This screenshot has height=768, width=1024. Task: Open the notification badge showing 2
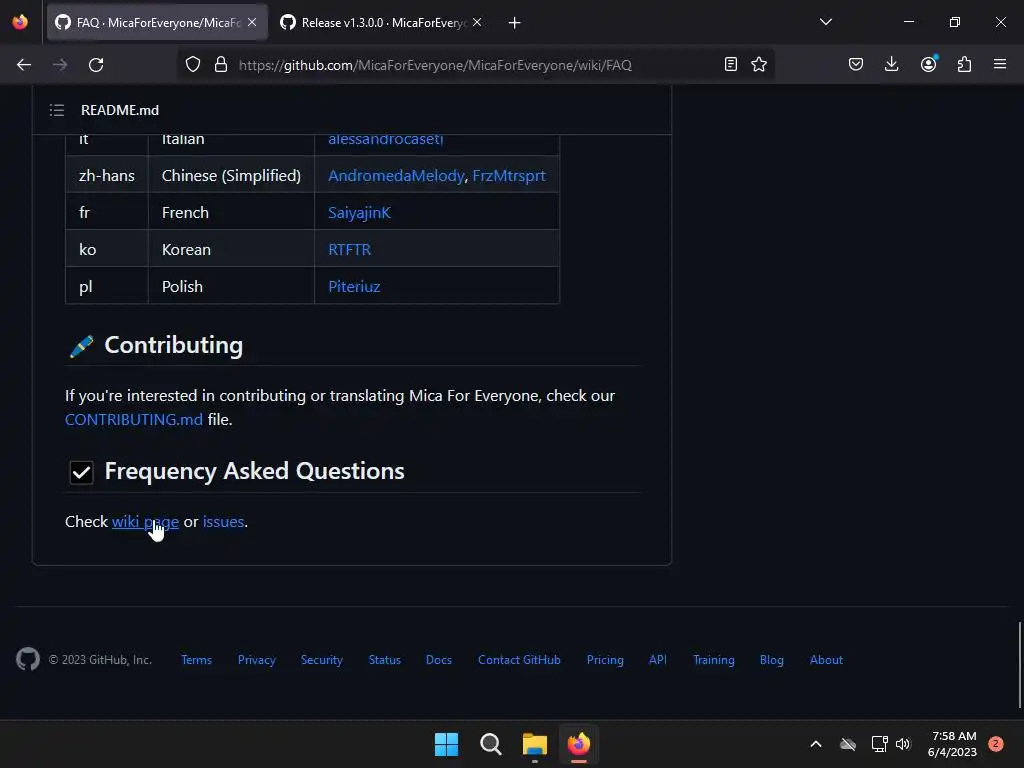[996, 744]
